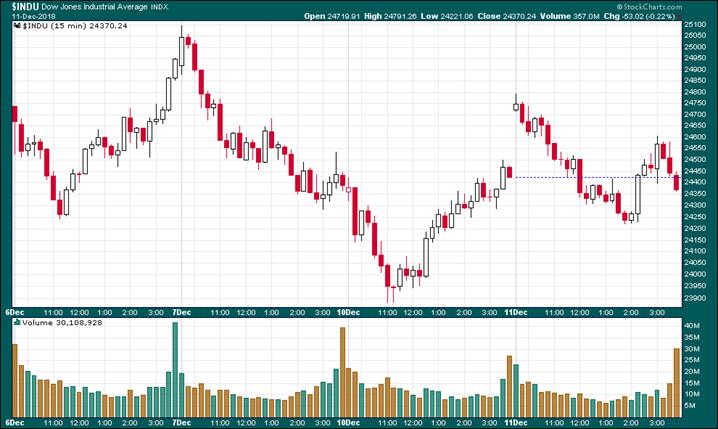Click the High 24791.26 value
718x429 pixels.
(x=390, y=16)
